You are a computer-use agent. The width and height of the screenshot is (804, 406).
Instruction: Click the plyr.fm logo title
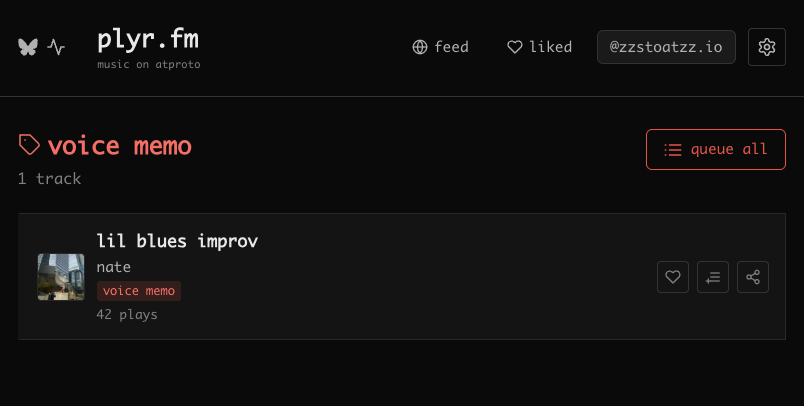click(x=148, y=40)
